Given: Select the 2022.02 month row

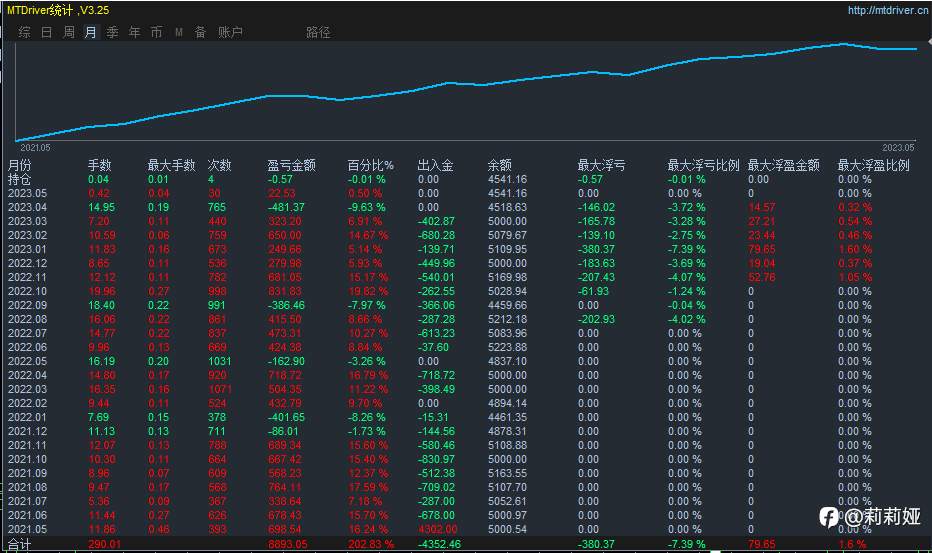Looking at the screenshot, I should coord(466,403).
